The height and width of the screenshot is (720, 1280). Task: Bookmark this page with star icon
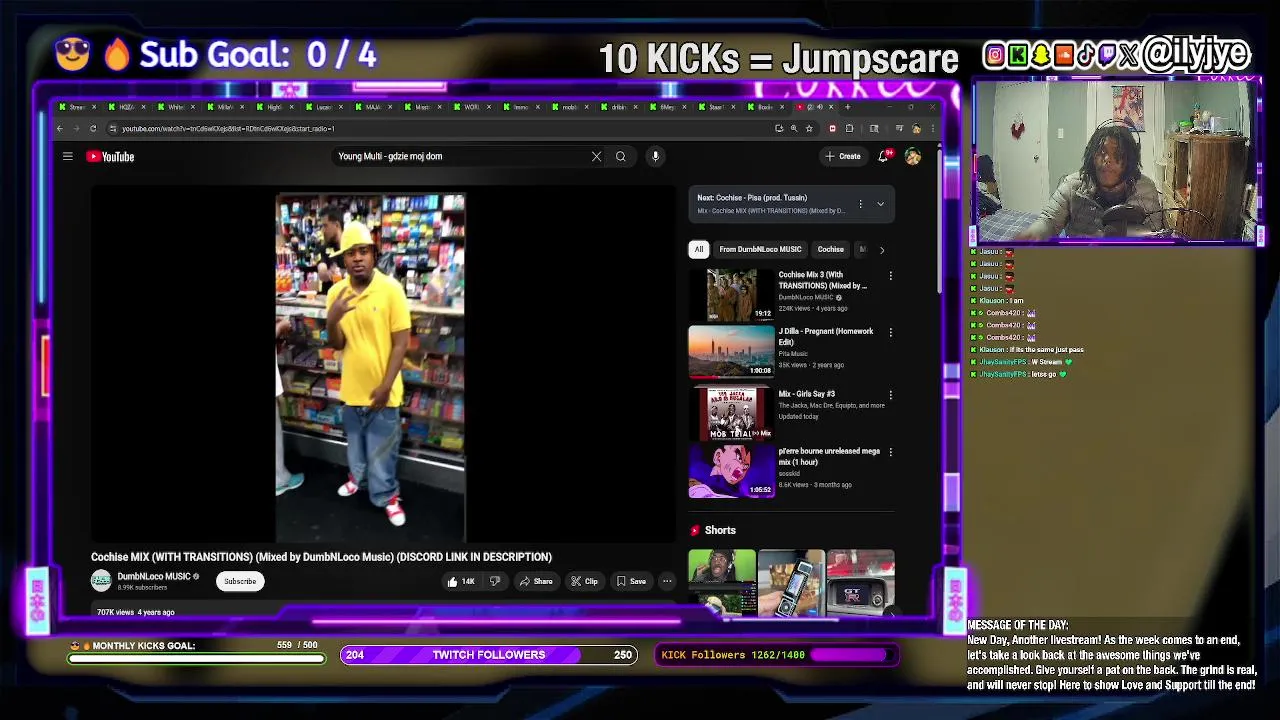pyautogui.click(x=808, y=128)
